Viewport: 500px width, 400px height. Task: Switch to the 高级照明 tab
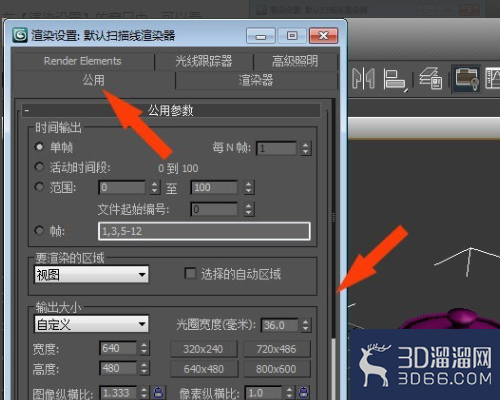[x=295, y=61]
